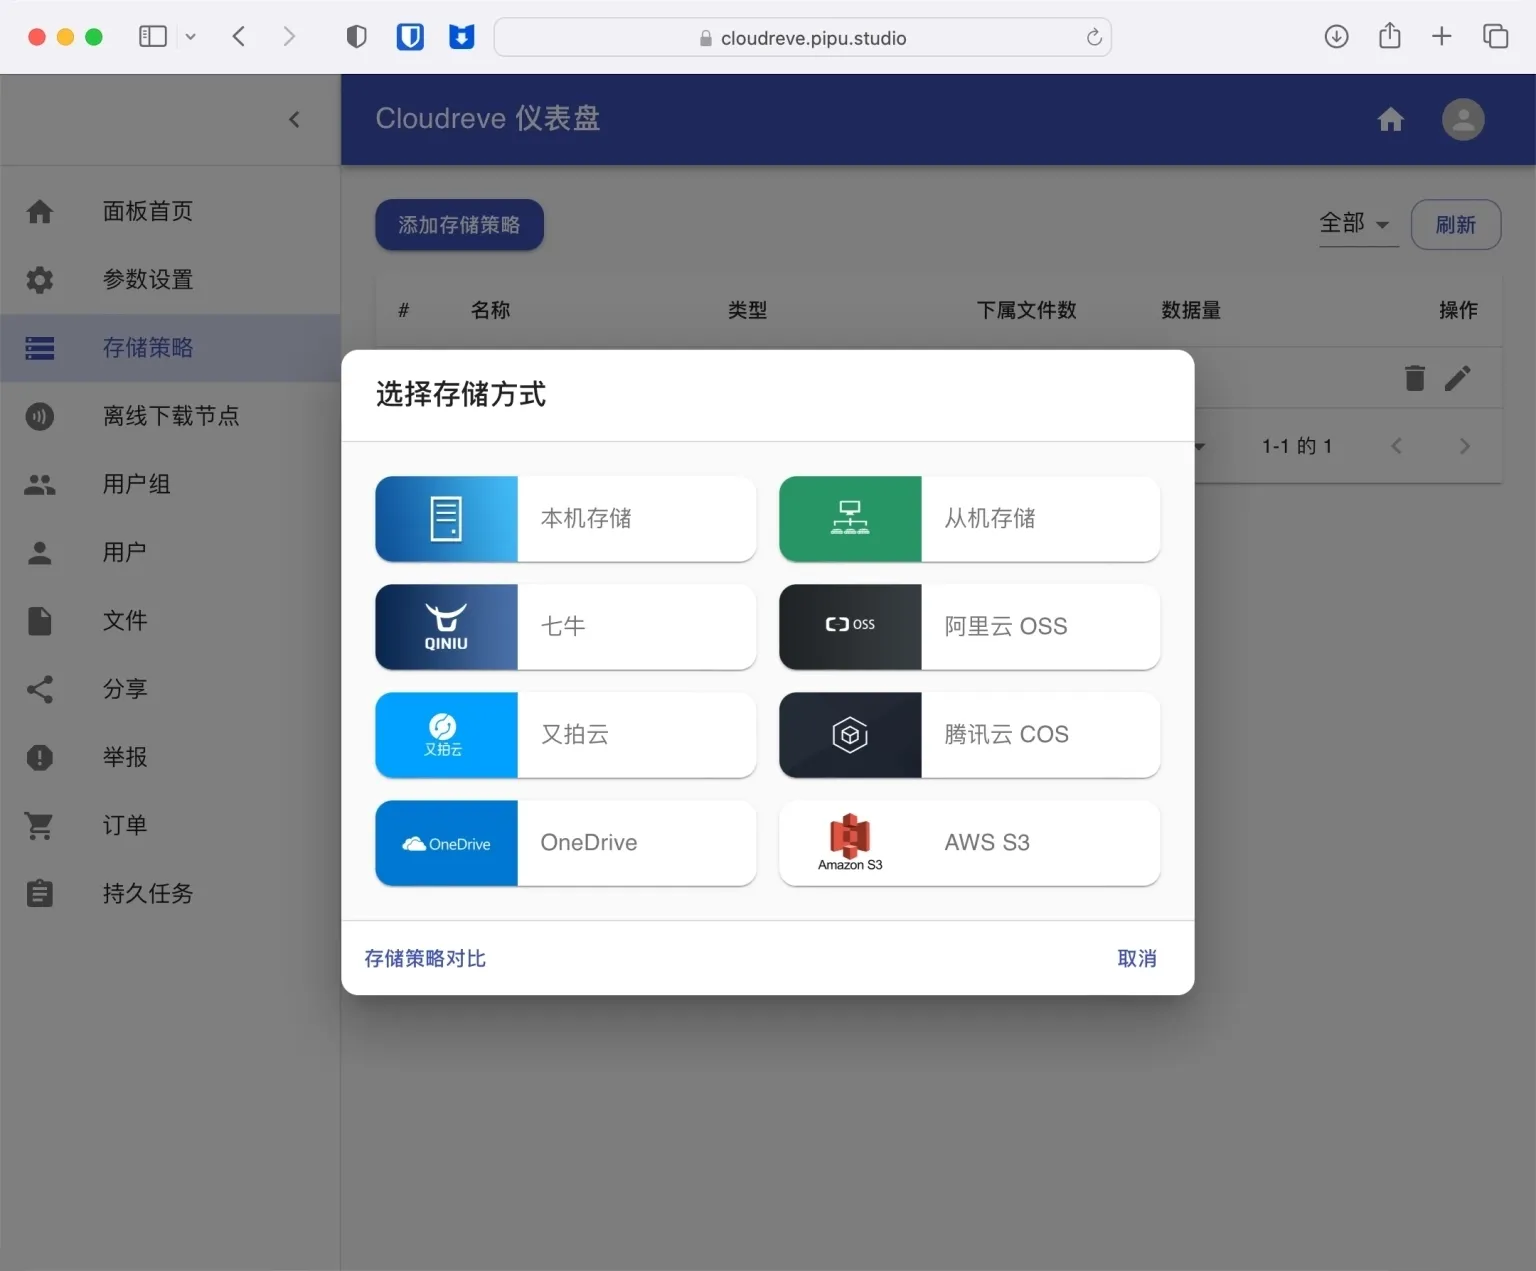Open 持久任务 clipboard icon in sidebar
The width and height of the screenshot is (1536, 1271).
click(x=40, y=893)
